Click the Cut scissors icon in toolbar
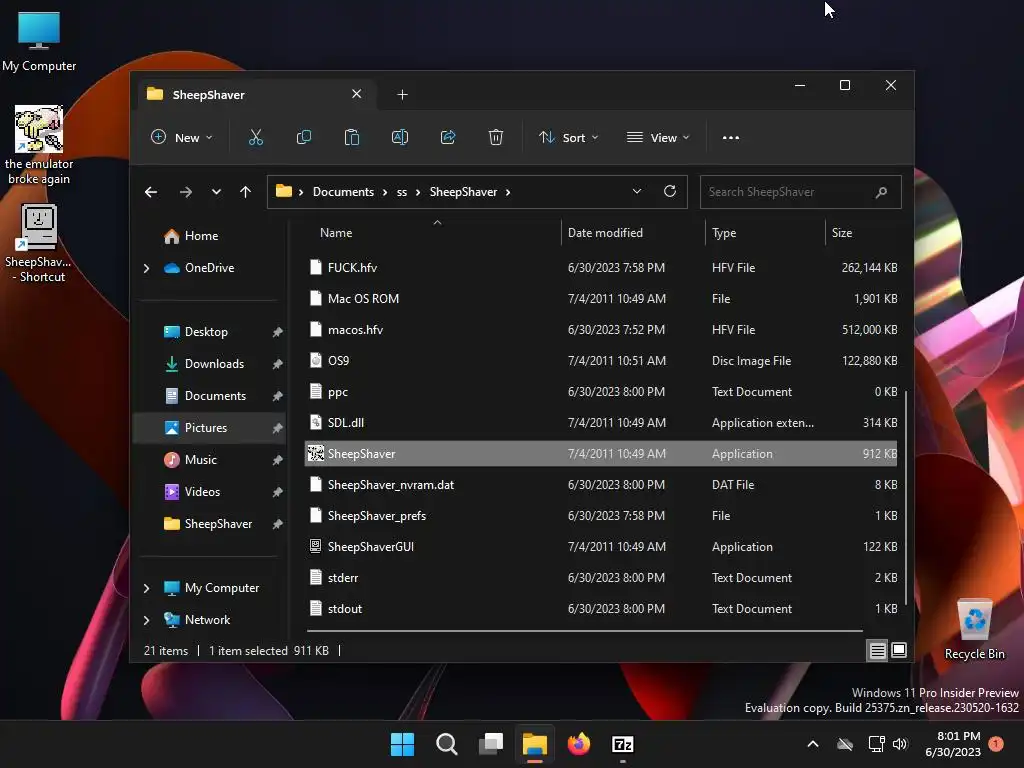 click(255, 137)
